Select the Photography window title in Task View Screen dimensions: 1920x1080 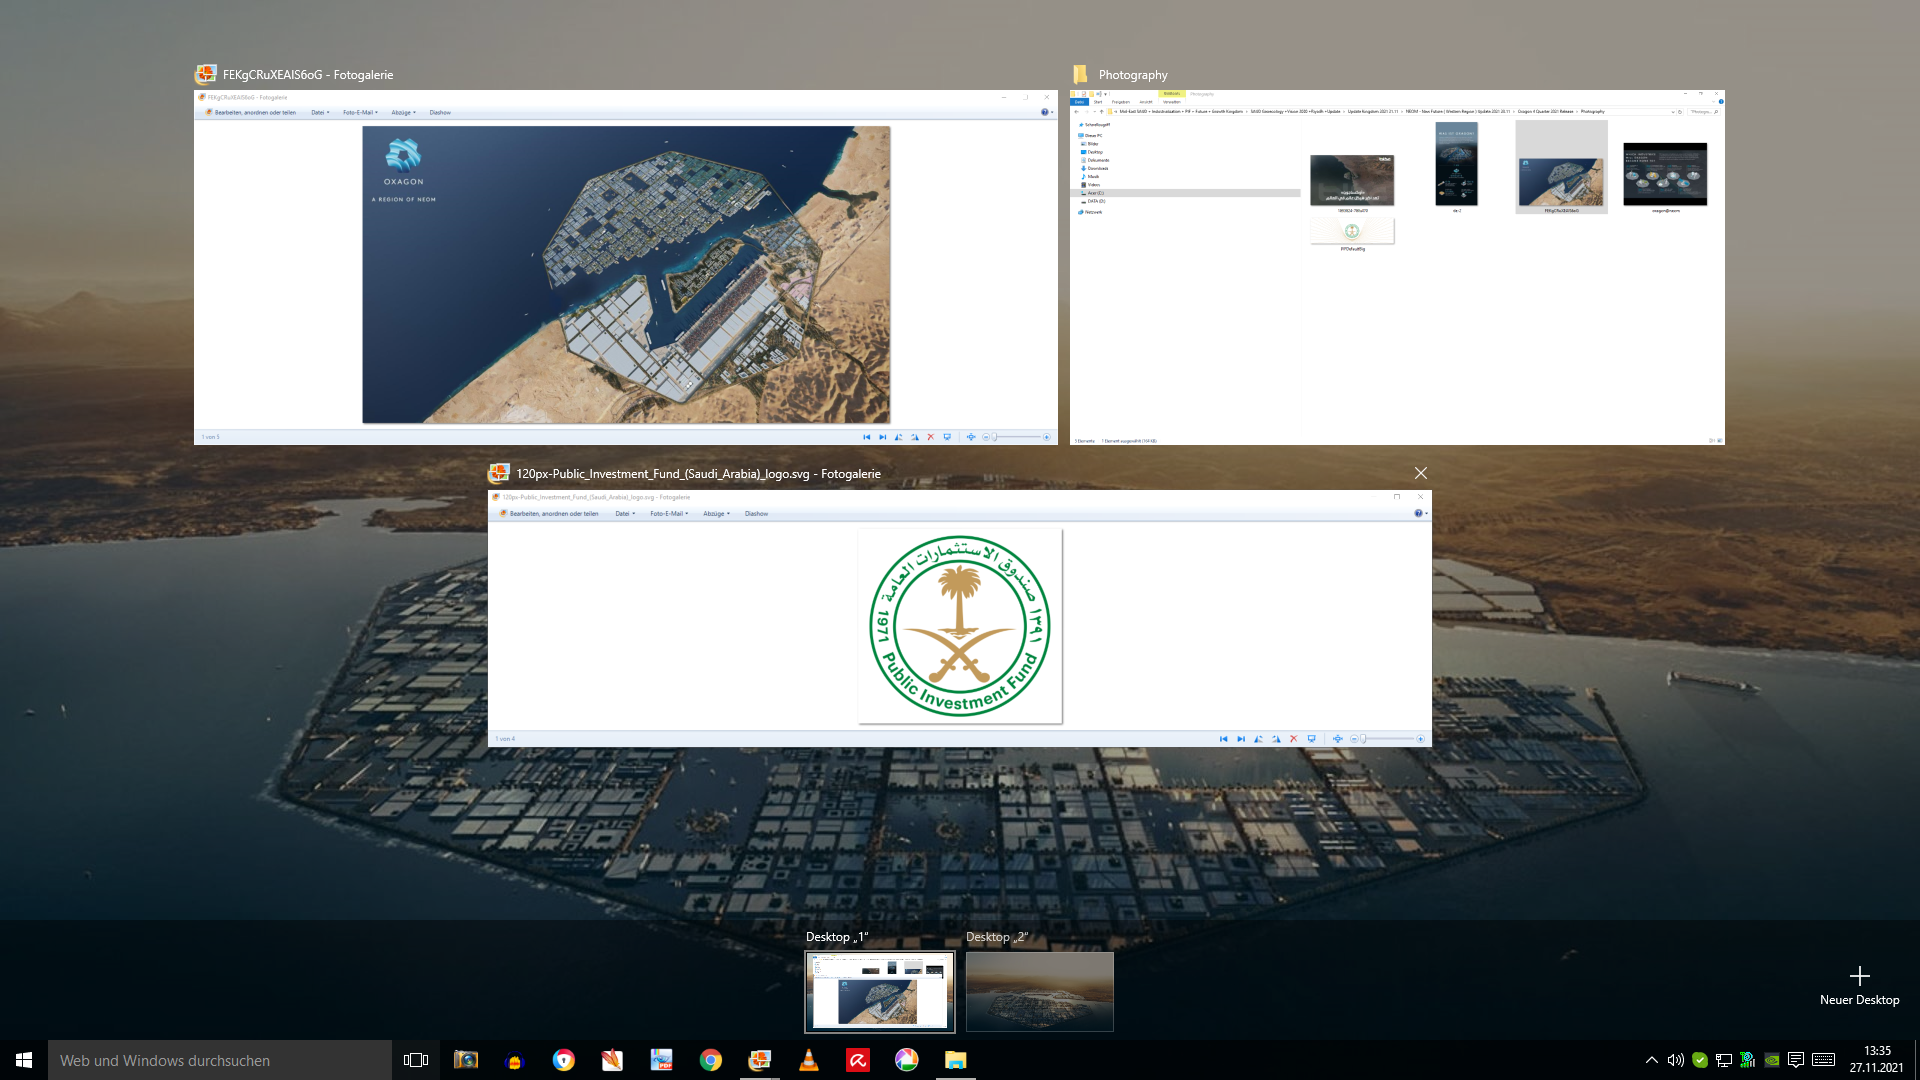tap(1133, 75)
